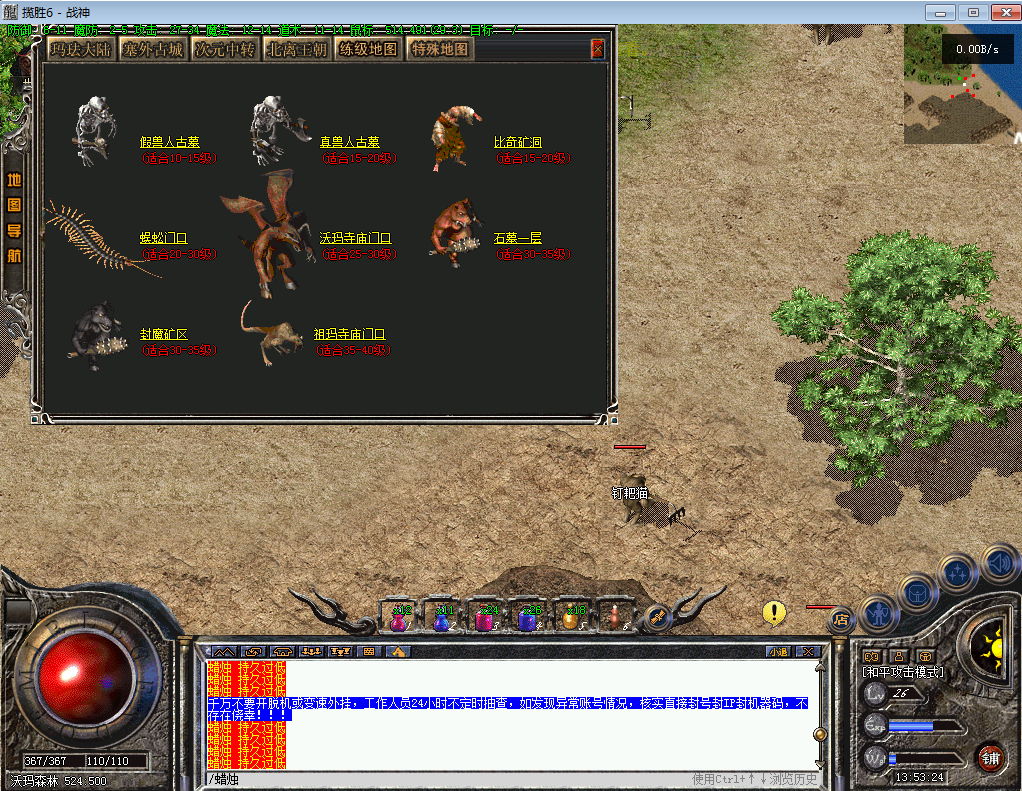Click the fourth chat toolbar group icon

click(311, 652)
